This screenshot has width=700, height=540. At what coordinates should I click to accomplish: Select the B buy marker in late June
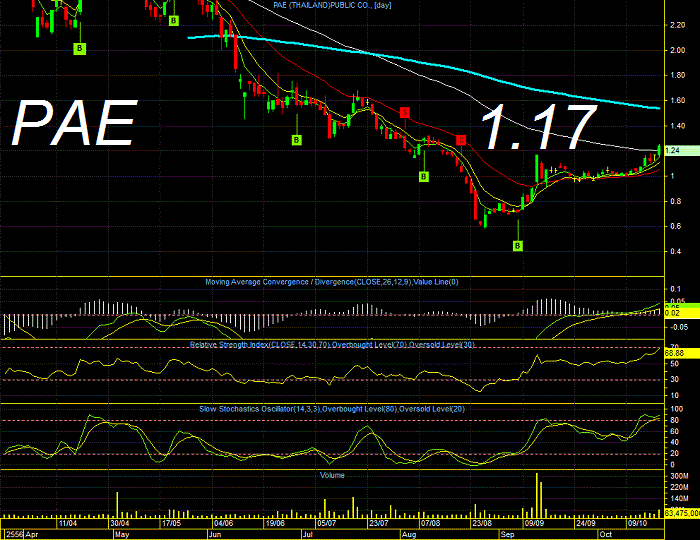tap(296, 140)
